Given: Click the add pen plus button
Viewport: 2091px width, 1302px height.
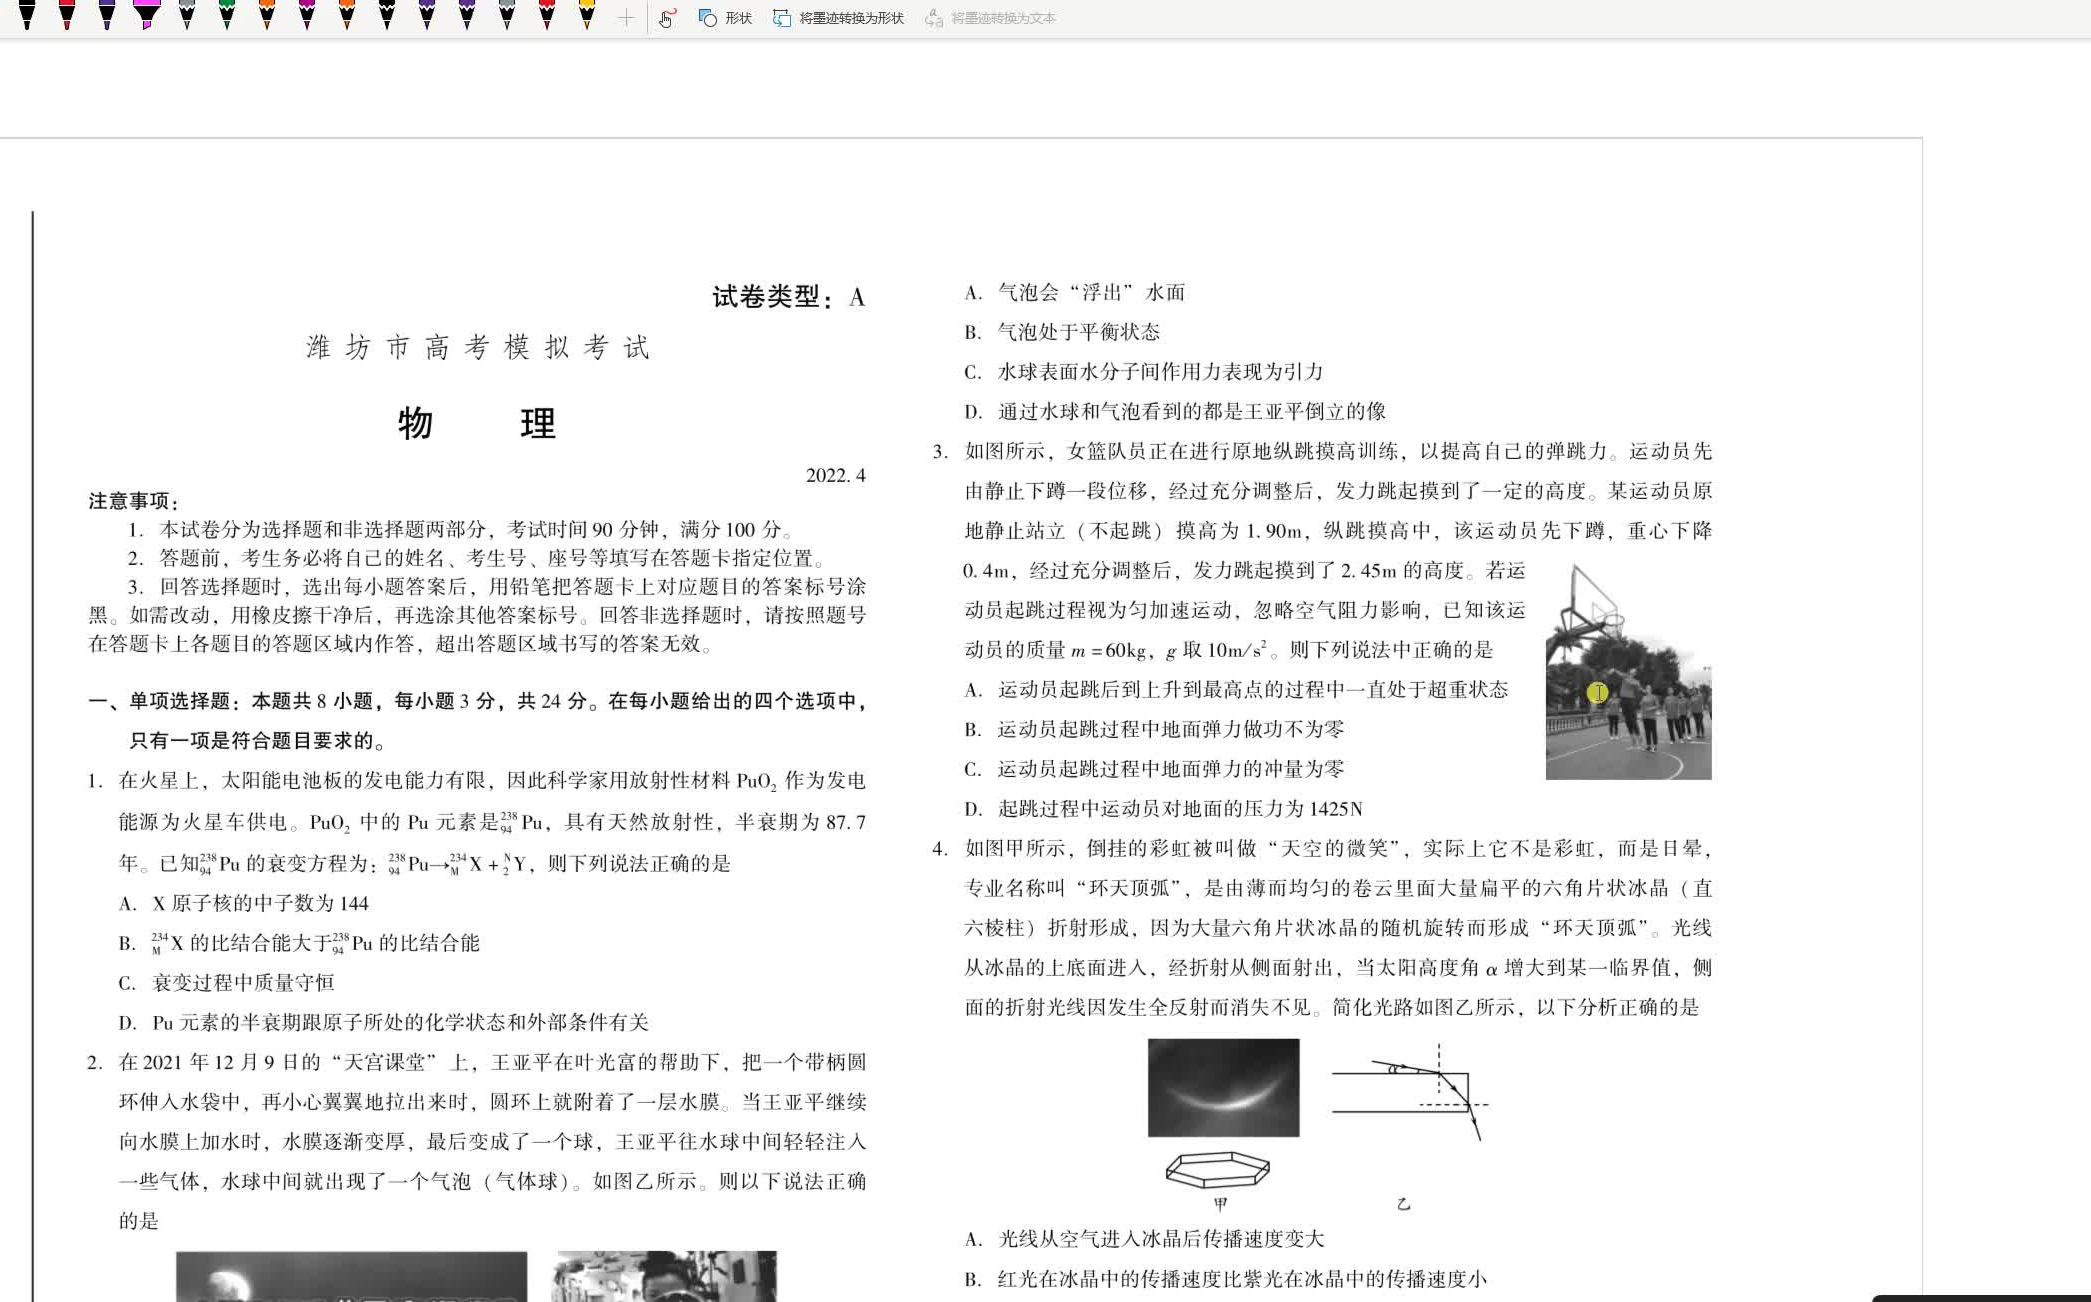Looking at the screenshot, I should (x=626, y=17).
